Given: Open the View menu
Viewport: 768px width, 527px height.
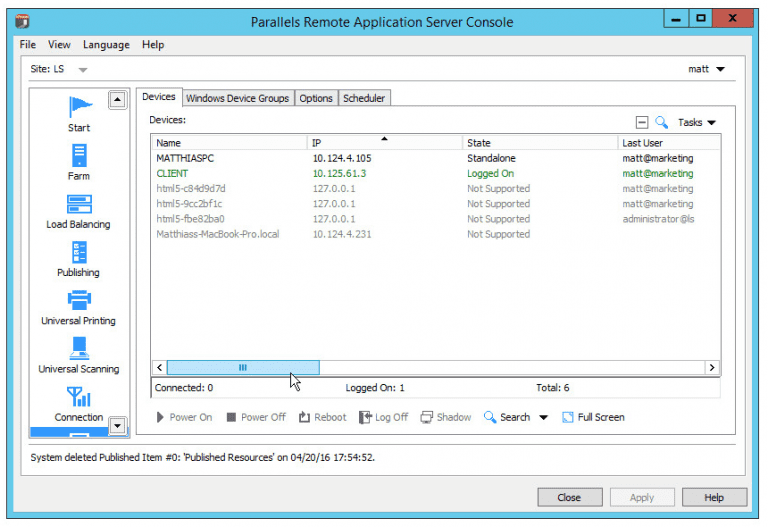Looking at the screenshot, I should pyautogui.click(x=59, y=45).
